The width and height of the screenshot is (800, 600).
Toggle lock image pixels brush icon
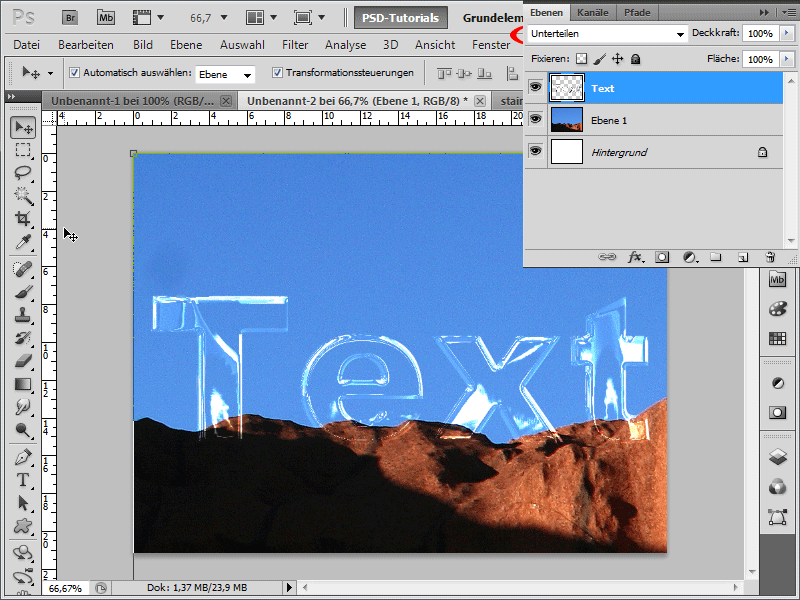(600, 59)
